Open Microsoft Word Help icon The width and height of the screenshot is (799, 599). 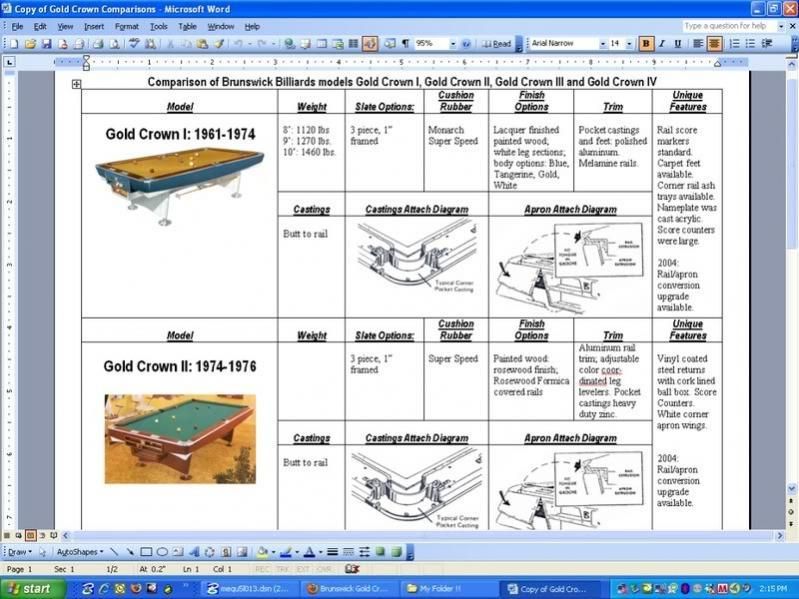click(x=466, y=44)
